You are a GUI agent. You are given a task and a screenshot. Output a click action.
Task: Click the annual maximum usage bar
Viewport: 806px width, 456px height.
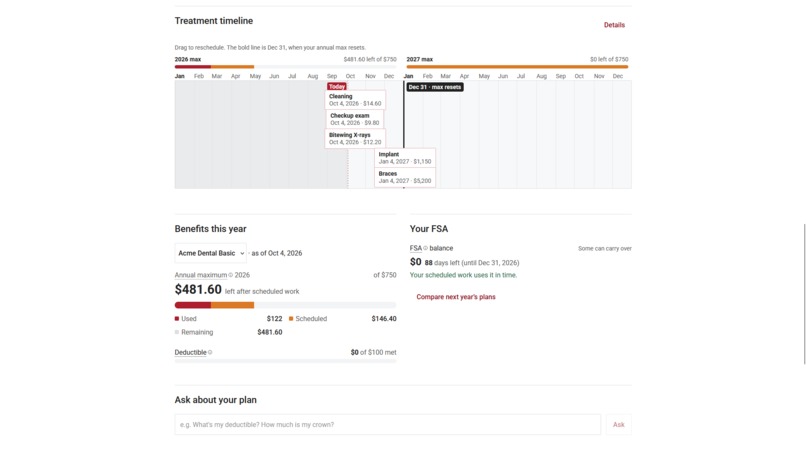point(285,305)
